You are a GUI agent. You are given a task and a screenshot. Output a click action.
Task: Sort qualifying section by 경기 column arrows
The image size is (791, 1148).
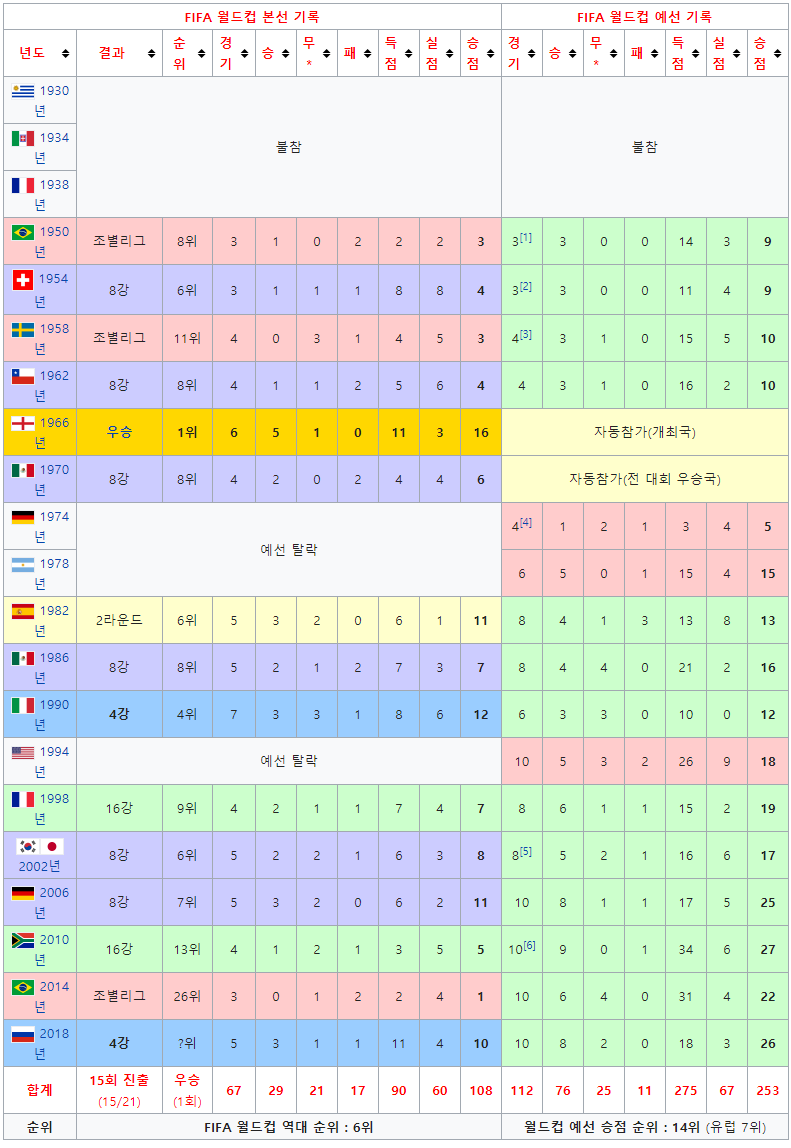pyautogui.click(x=532, y=53)
